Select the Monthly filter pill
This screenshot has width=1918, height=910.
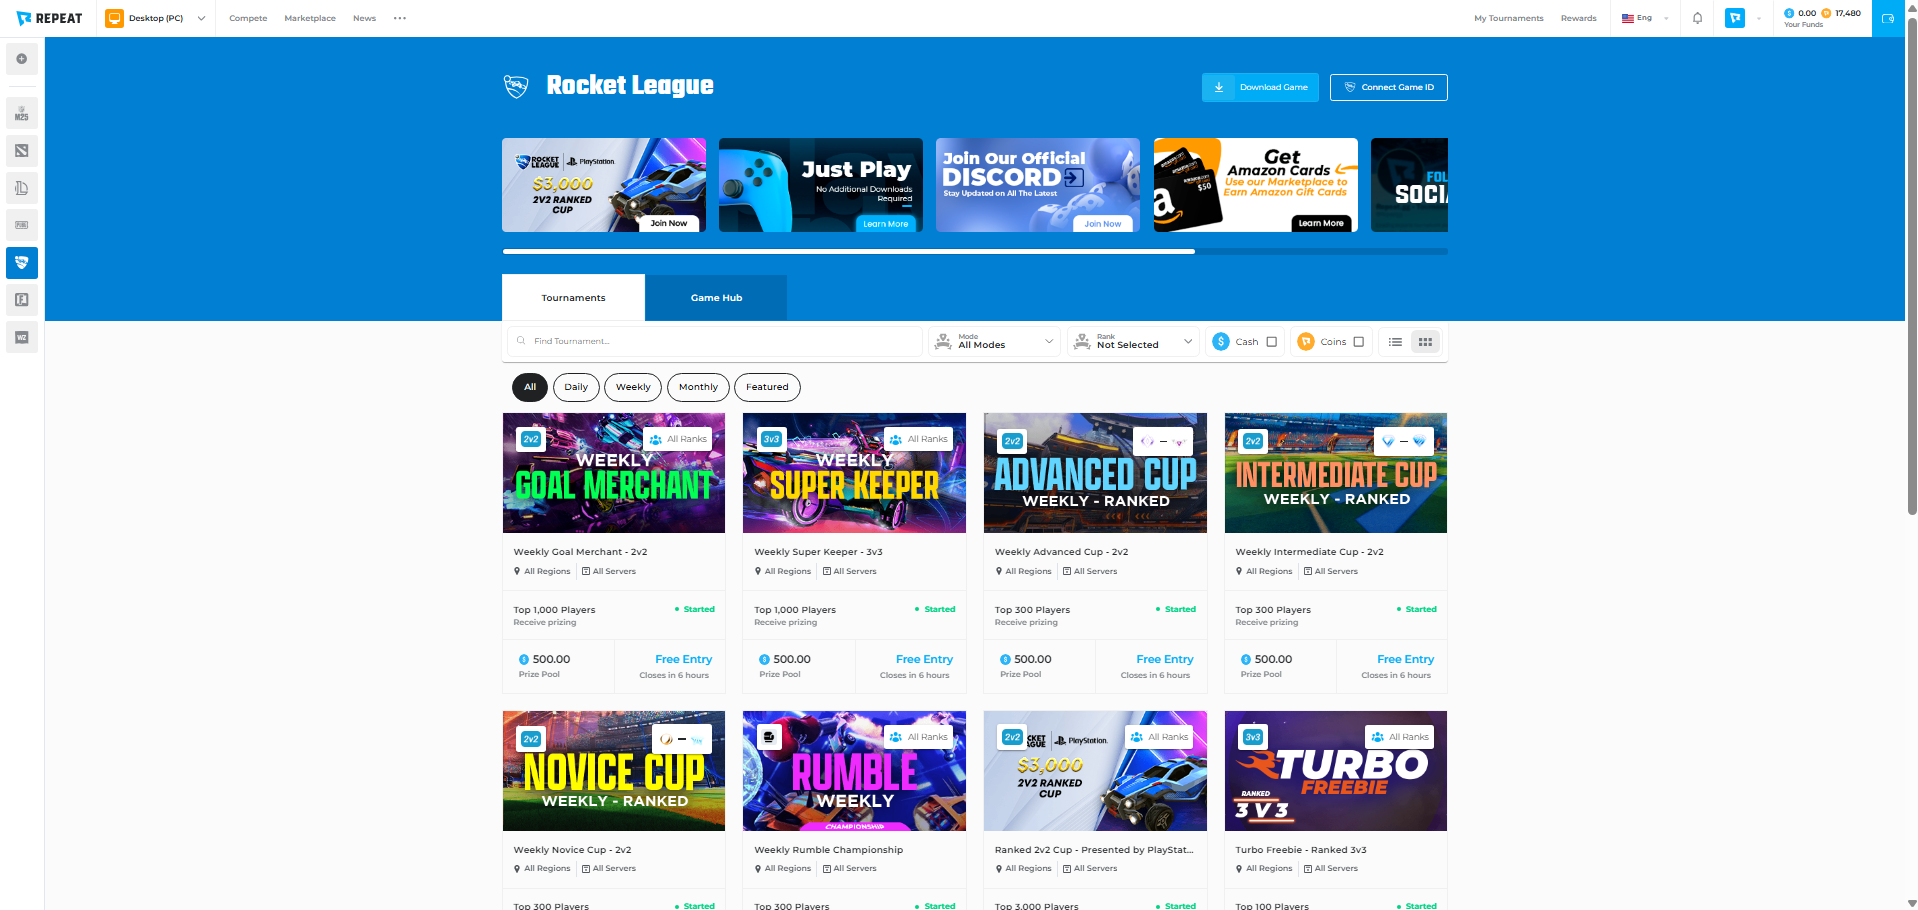click(698, 387)
